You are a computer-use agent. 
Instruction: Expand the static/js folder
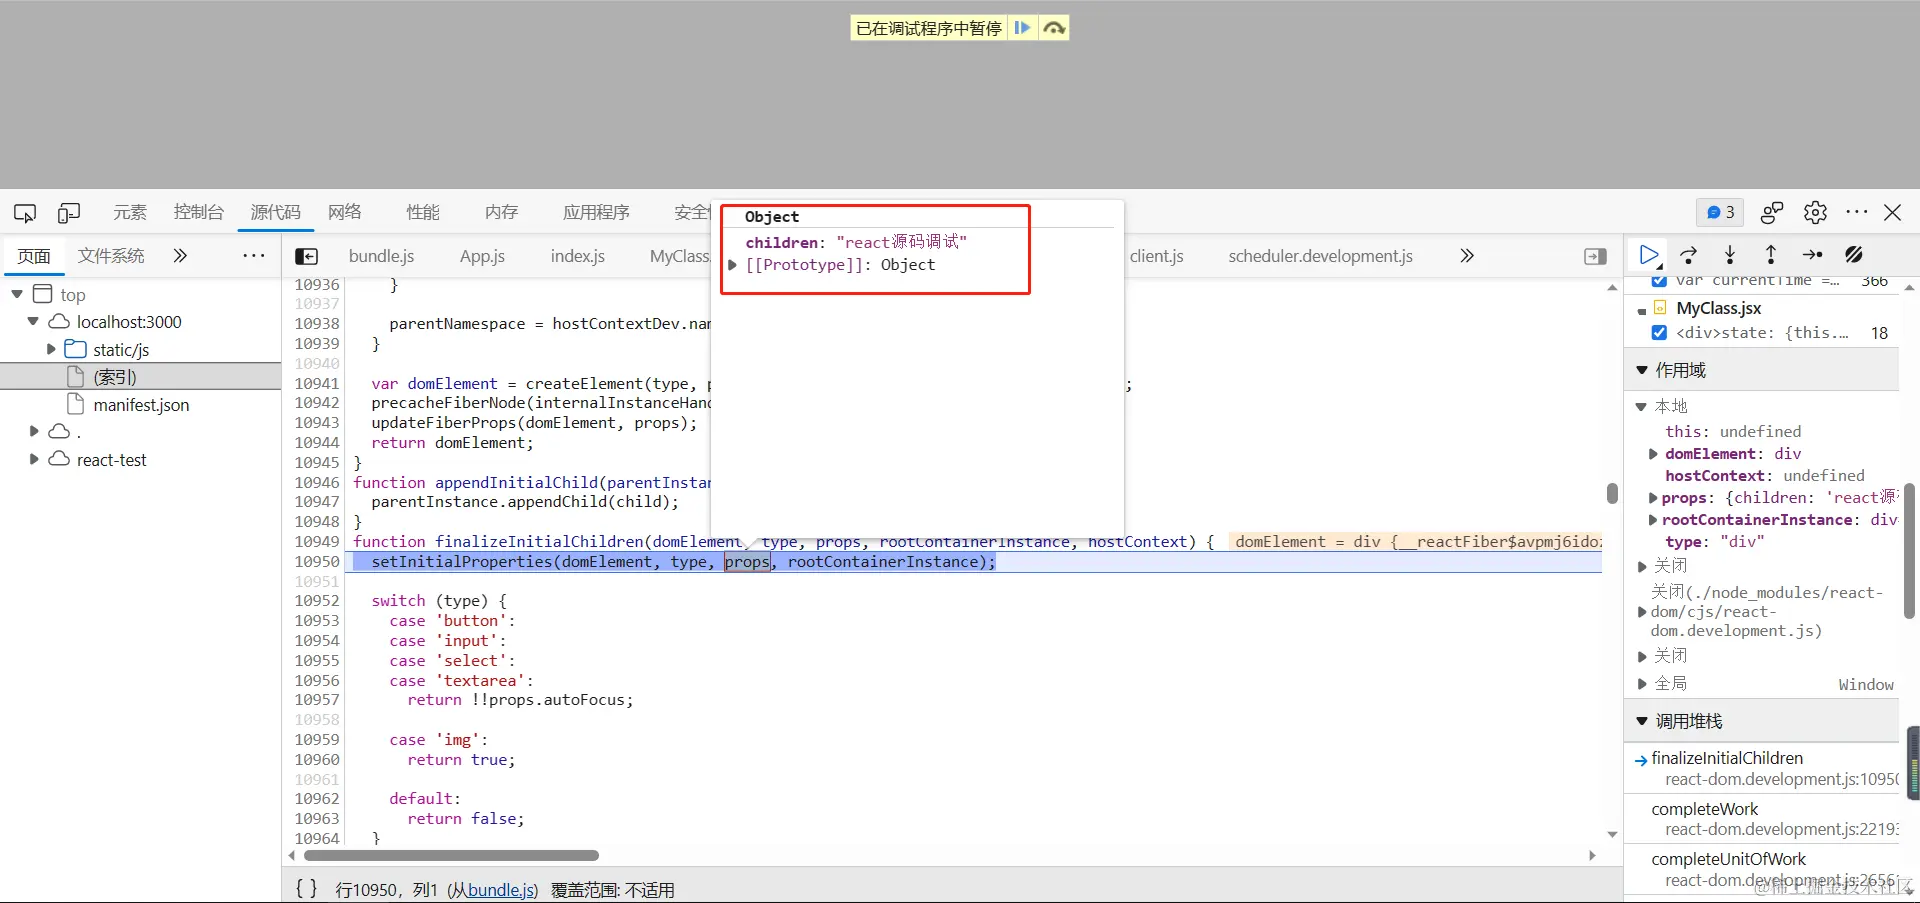[x=50, y=350]
